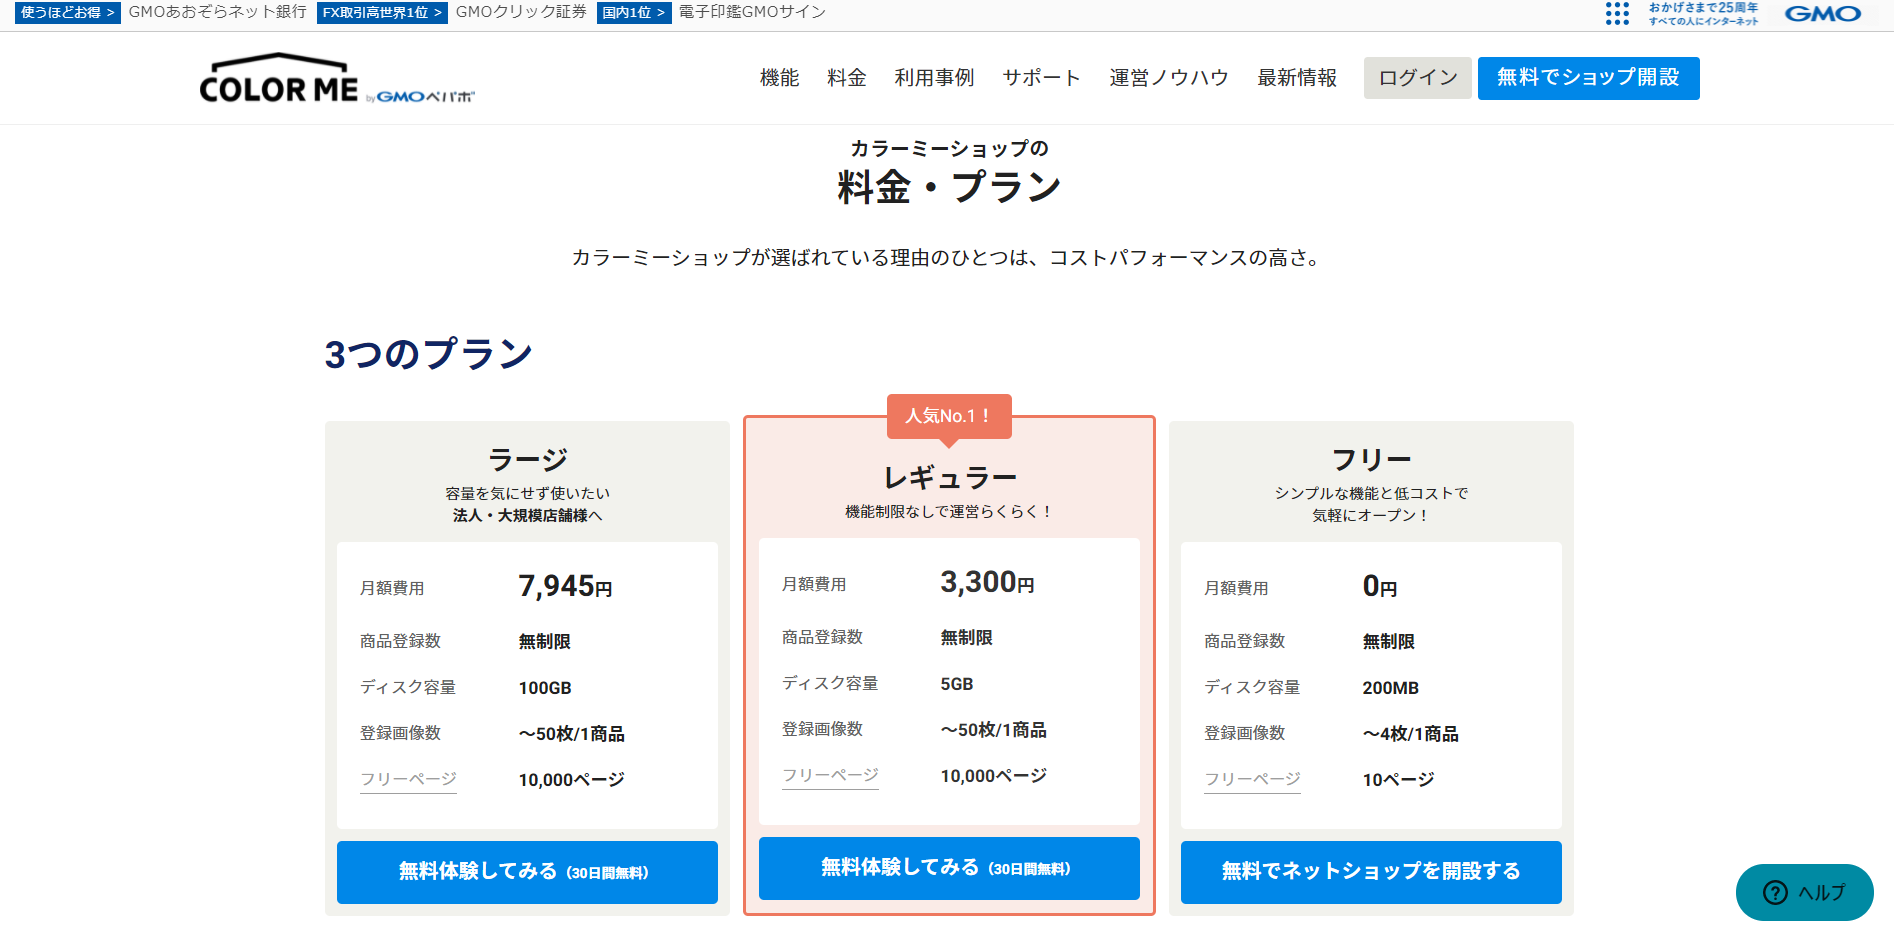Click 無料でショップ開設 header button
Viewport: 1894px width, 936px height.
click(1588, 78)
